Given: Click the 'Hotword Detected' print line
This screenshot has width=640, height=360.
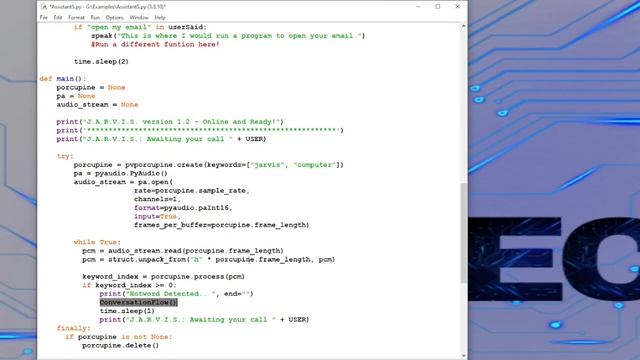Looking at the screenshot, I should pyautogui.click(x=176, y=293).
